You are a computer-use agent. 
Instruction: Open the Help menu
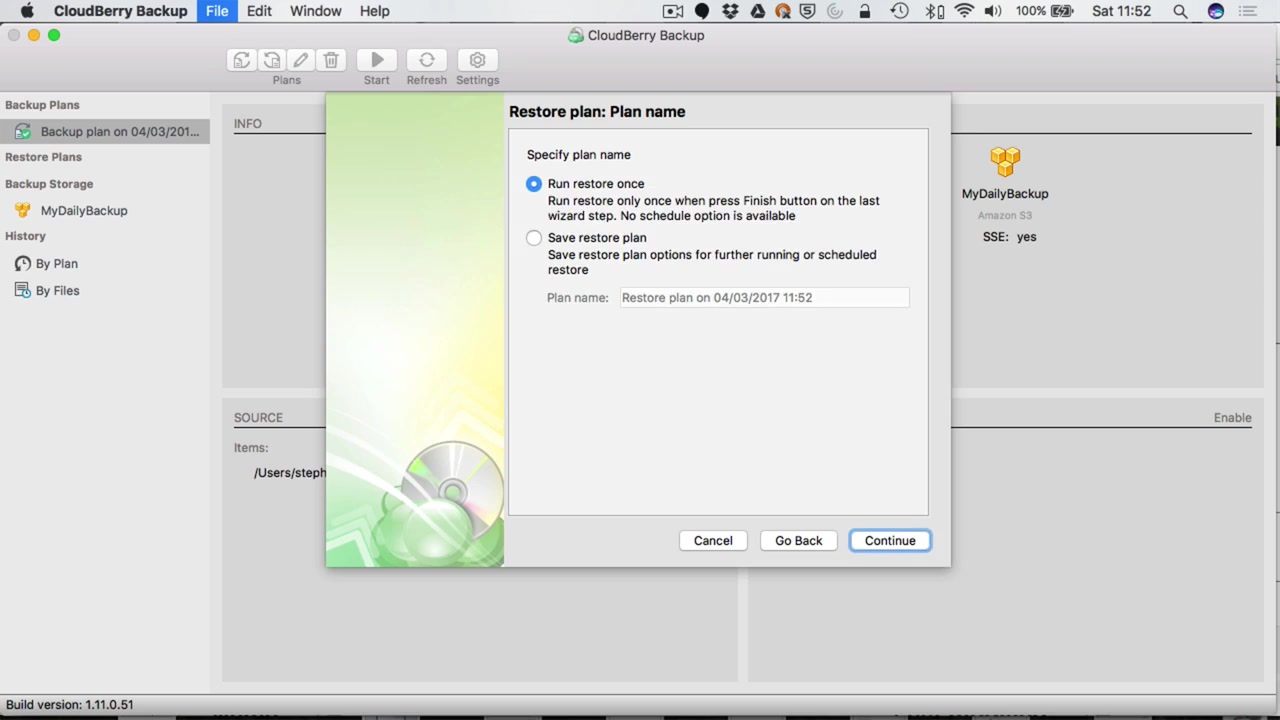point(375,11)
